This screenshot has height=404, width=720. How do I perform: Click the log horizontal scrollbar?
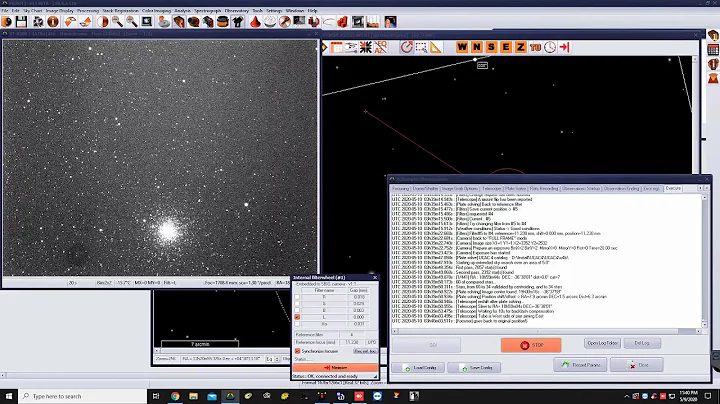point(546,331)
